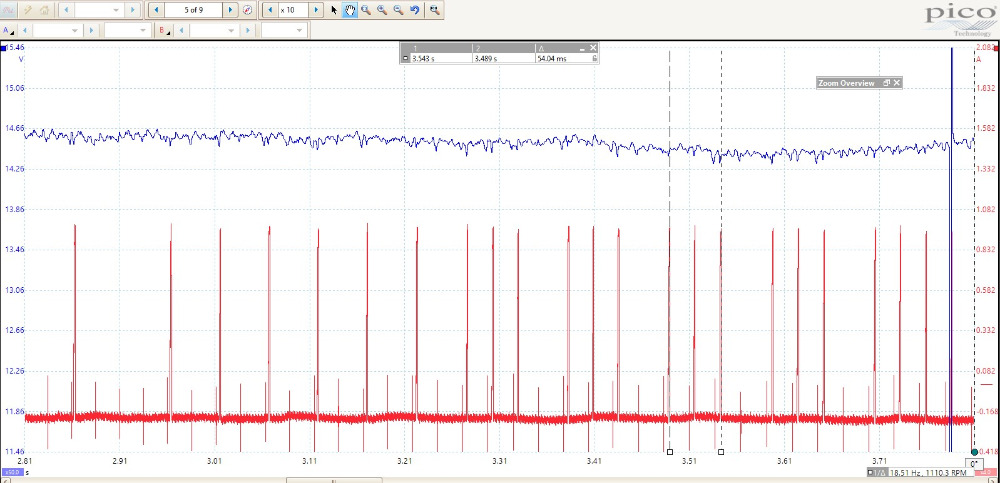Open the buffer navigator compass icon
Viewport: 1000px width, 483px height.
[x=247, y=10]
